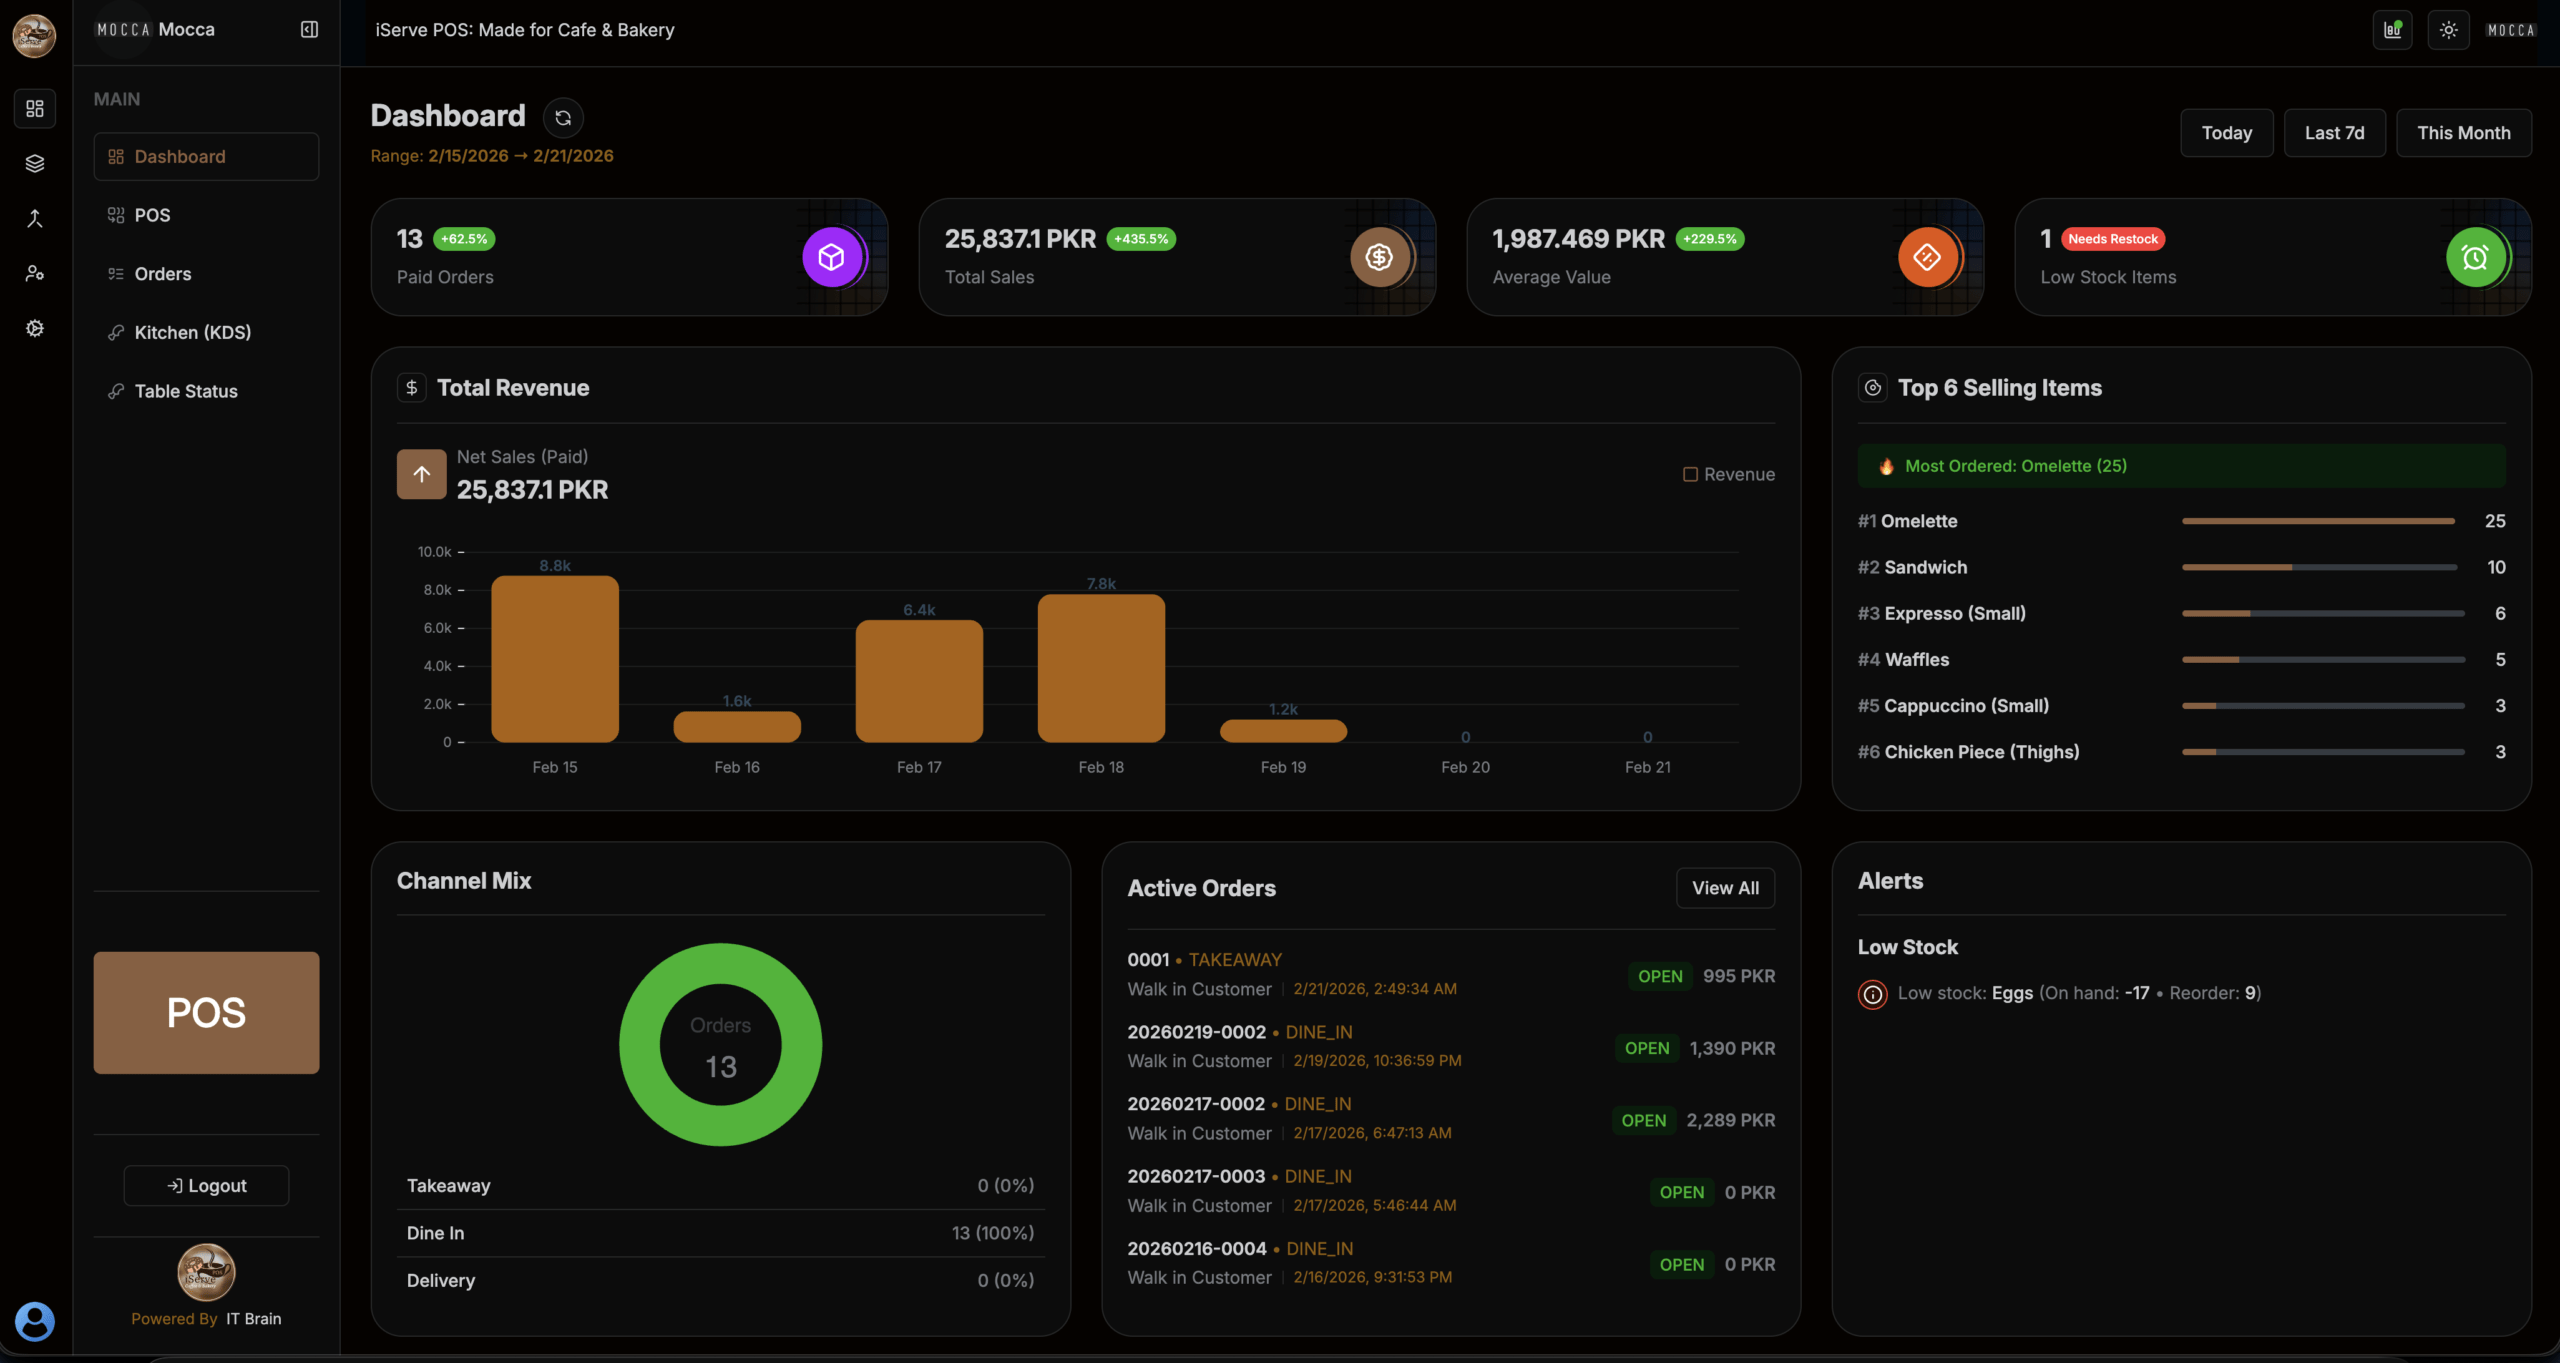Click the large brown POS tile
Screen dimensions: 2560x1363
206,1012
